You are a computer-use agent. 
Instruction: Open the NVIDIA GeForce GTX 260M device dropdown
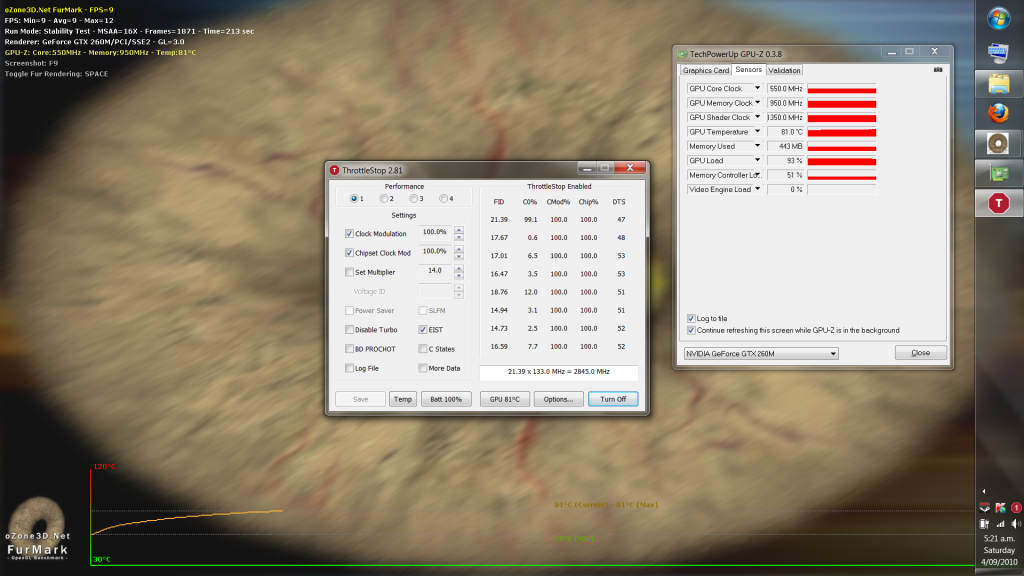tap(761, 353)
